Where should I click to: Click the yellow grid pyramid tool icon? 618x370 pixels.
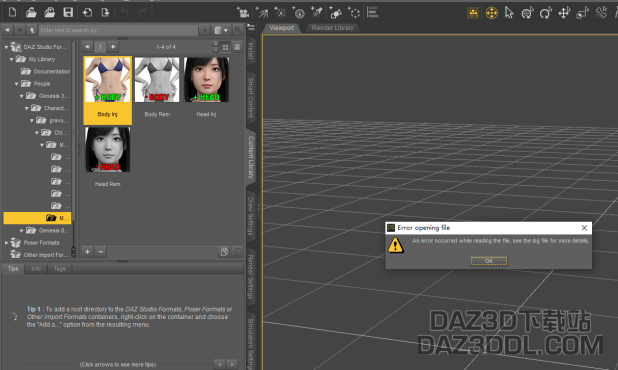[473, 13]
